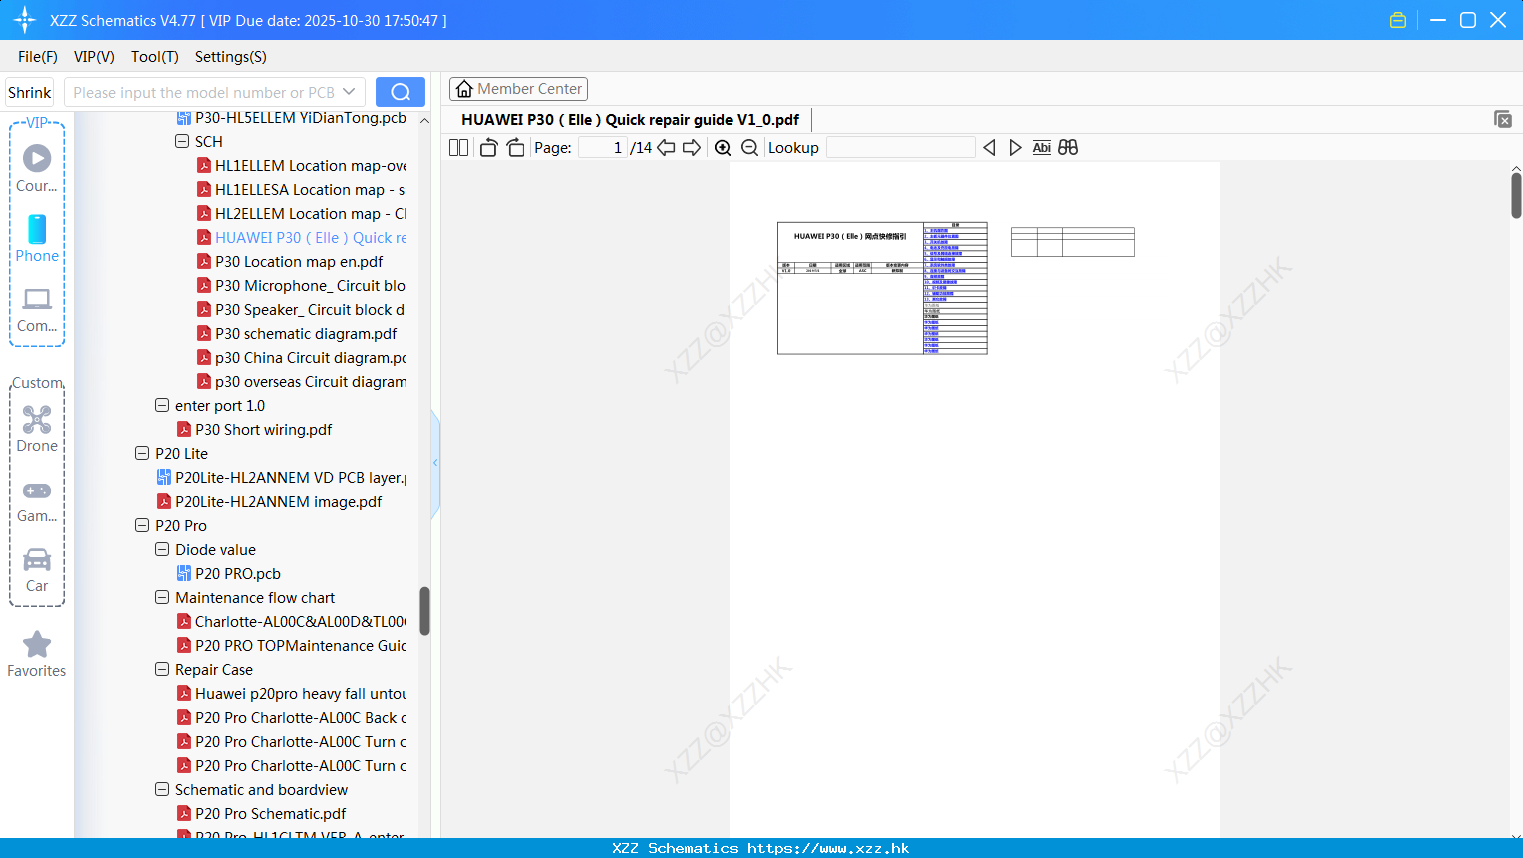Collapse the enter port 1.0 folder

[x=162, y=406]
